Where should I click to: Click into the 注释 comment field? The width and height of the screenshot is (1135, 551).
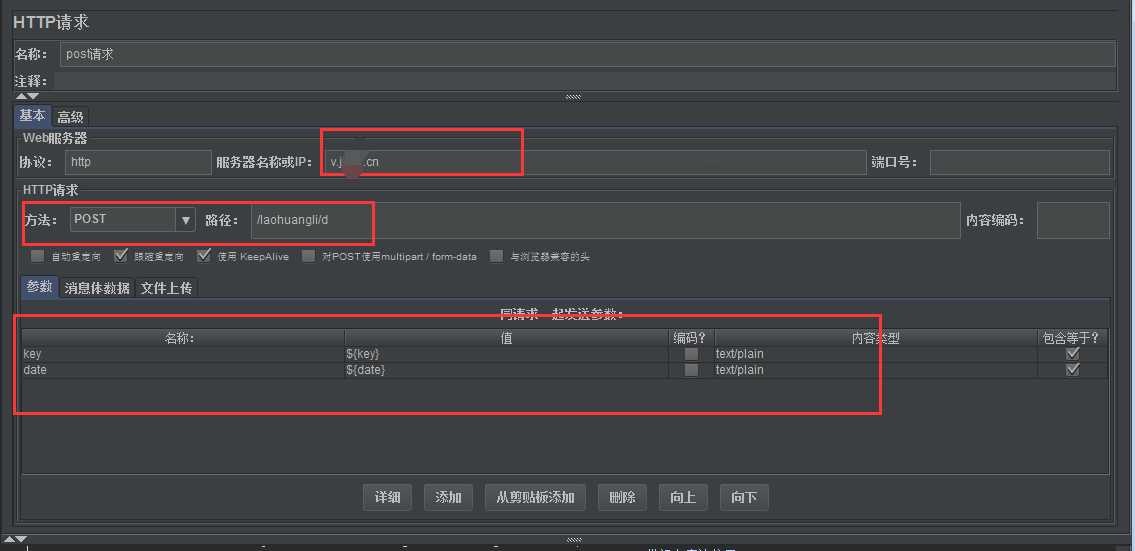(x=585, y=81)
